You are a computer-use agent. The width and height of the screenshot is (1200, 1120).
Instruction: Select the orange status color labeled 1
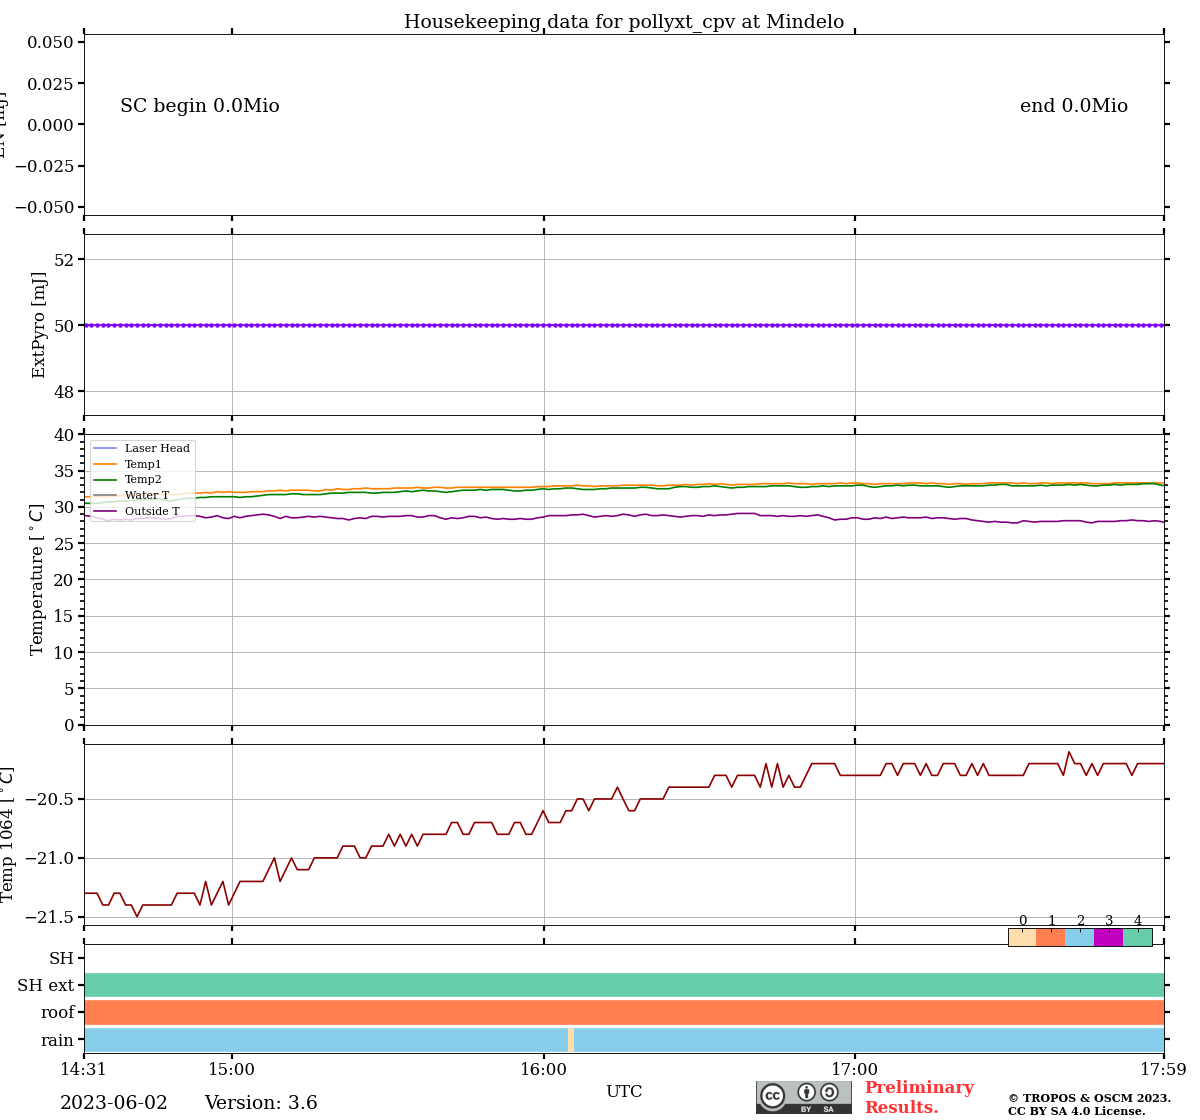pos(1051,938)
